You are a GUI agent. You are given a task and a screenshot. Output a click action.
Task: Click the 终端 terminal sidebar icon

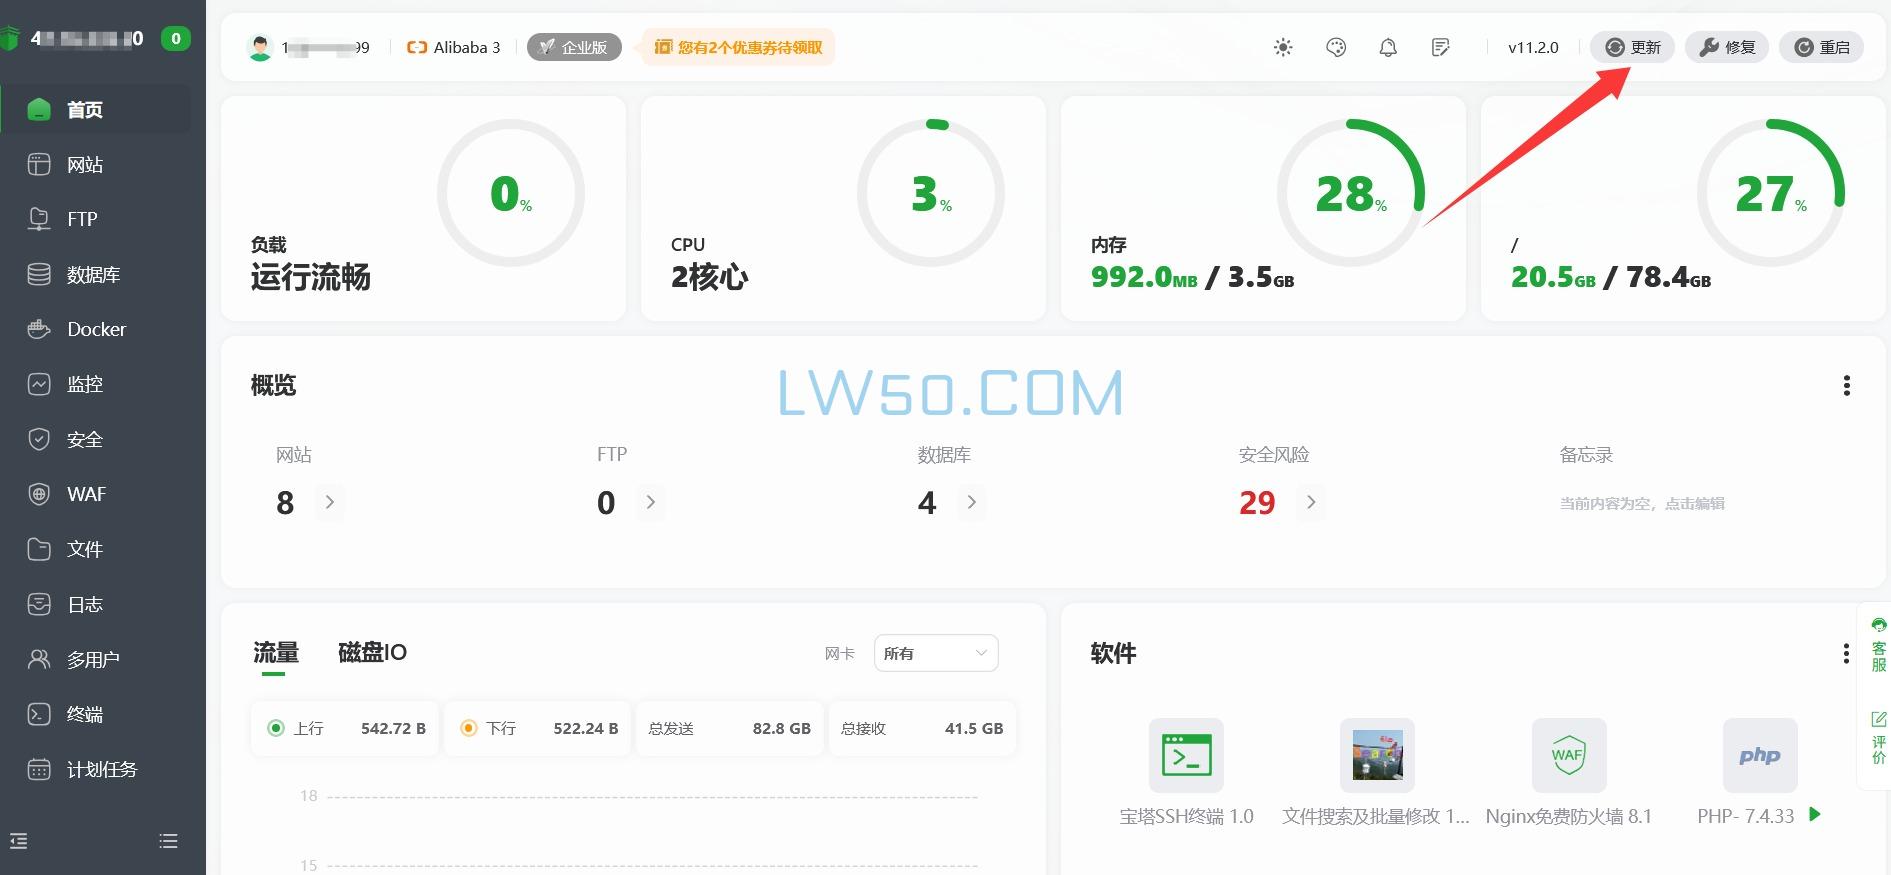pos(39,714)
